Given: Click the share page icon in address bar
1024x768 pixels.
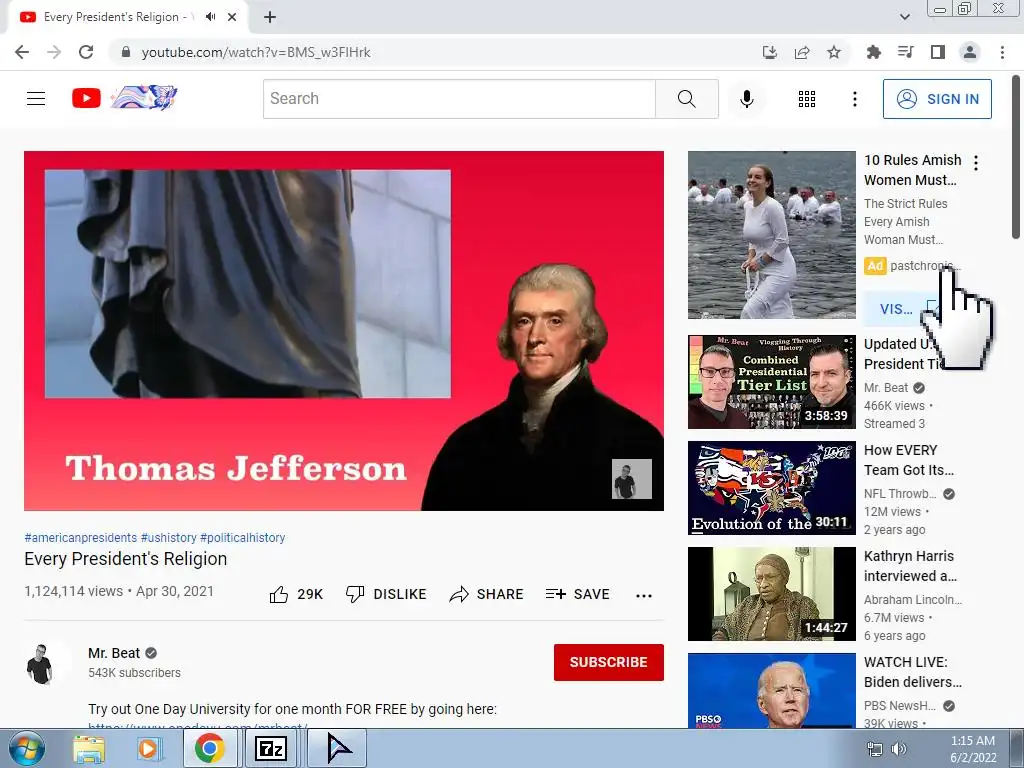Looking at the screenshot, I should [x=802, y=52].
